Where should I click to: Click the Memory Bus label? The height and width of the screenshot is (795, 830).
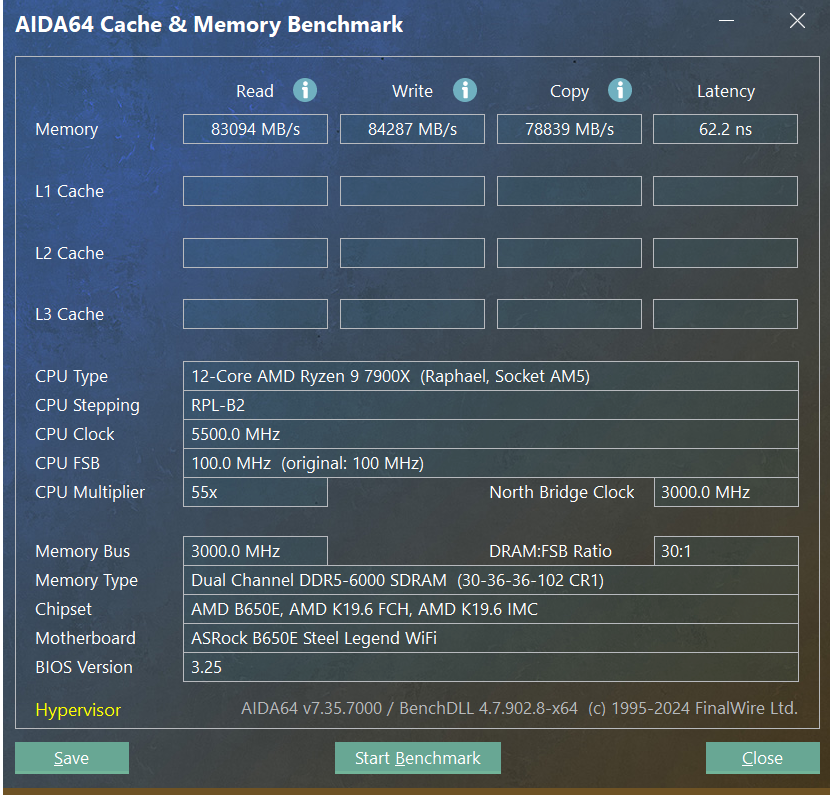coord(83,552)
